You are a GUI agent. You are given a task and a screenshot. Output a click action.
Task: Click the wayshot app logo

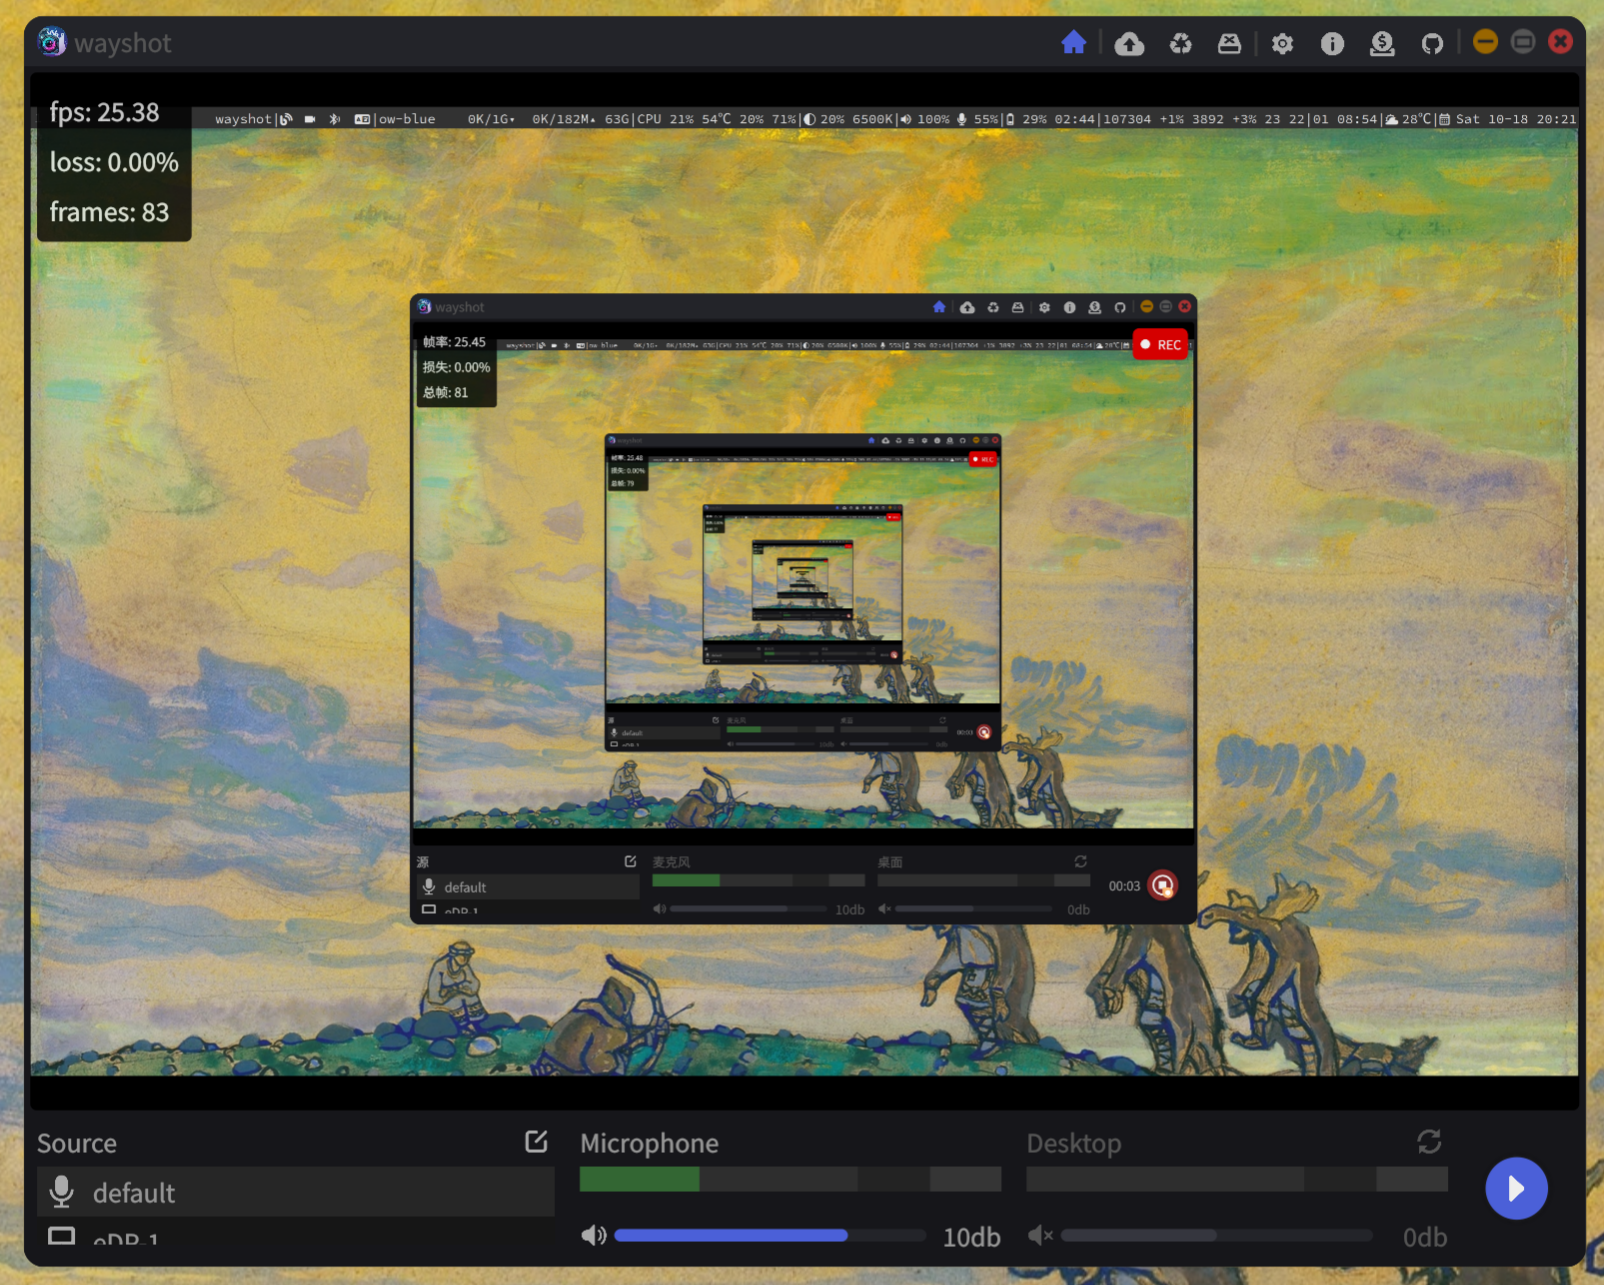[51, 42]
